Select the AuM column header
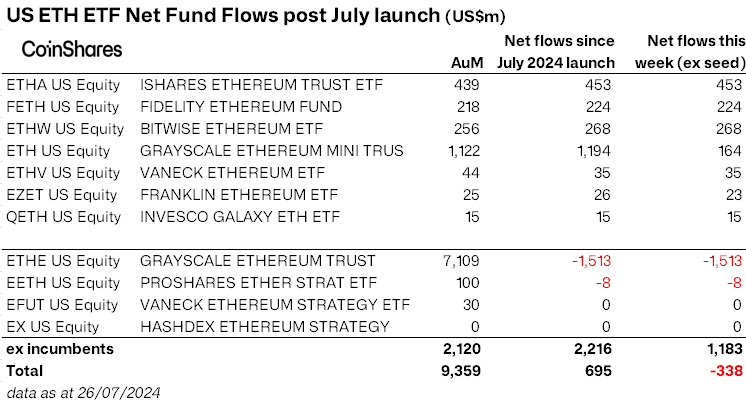The width and height of the screenshot is (746, 401). point(468,64)
